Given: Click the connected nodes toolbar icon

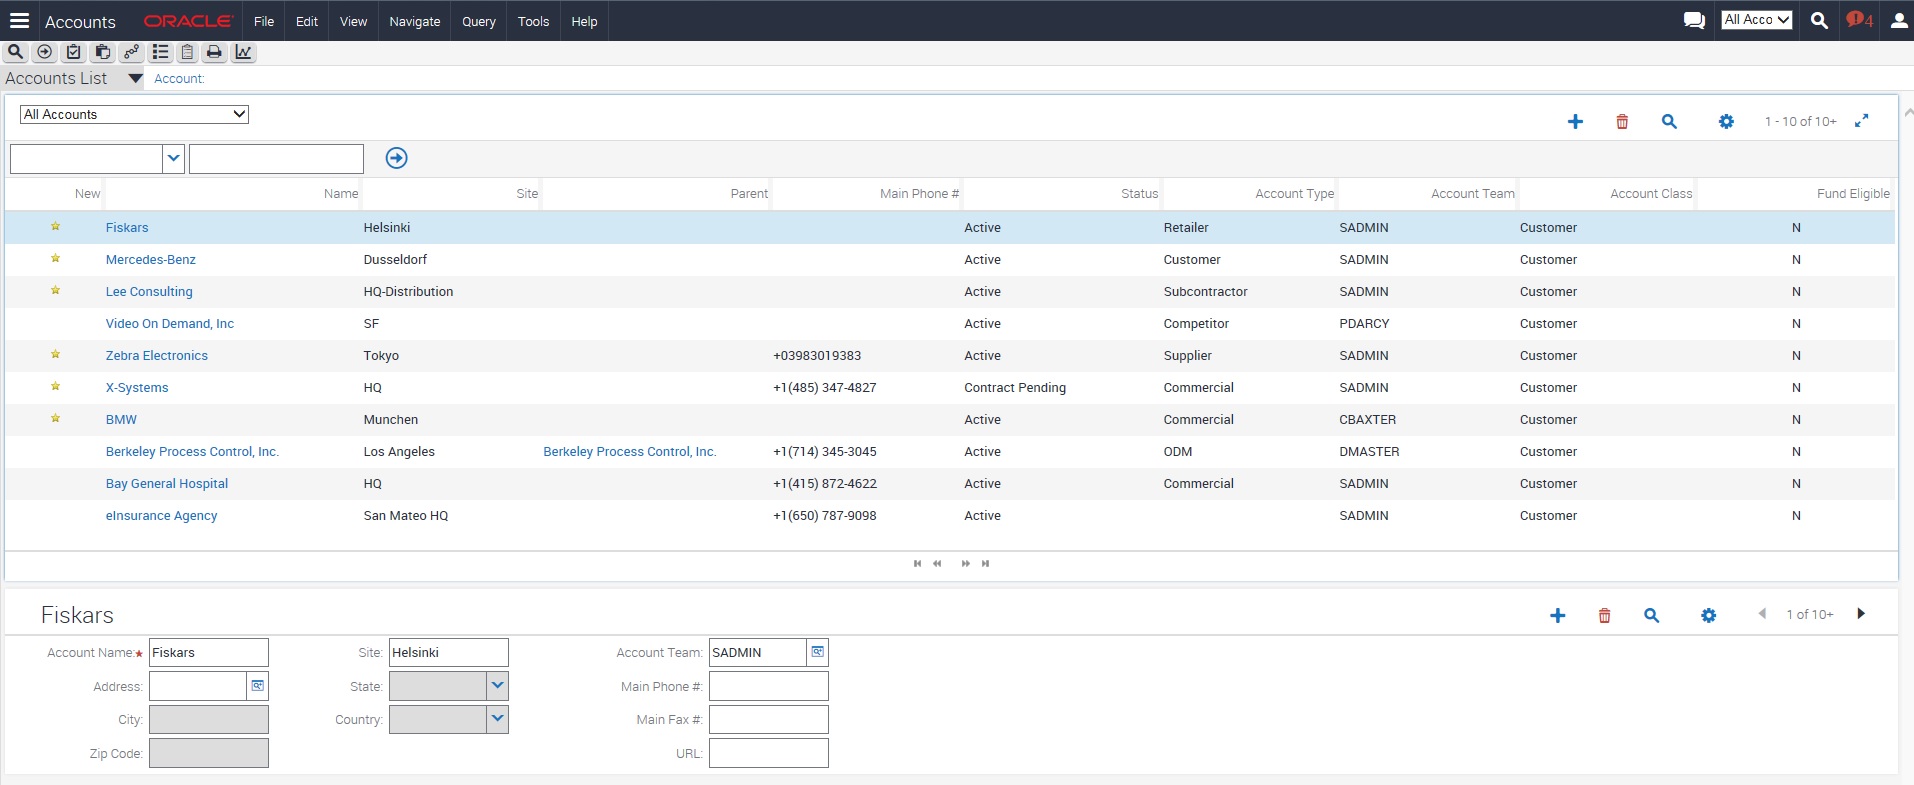Looking at the screenshot, I should pos(131,52).
